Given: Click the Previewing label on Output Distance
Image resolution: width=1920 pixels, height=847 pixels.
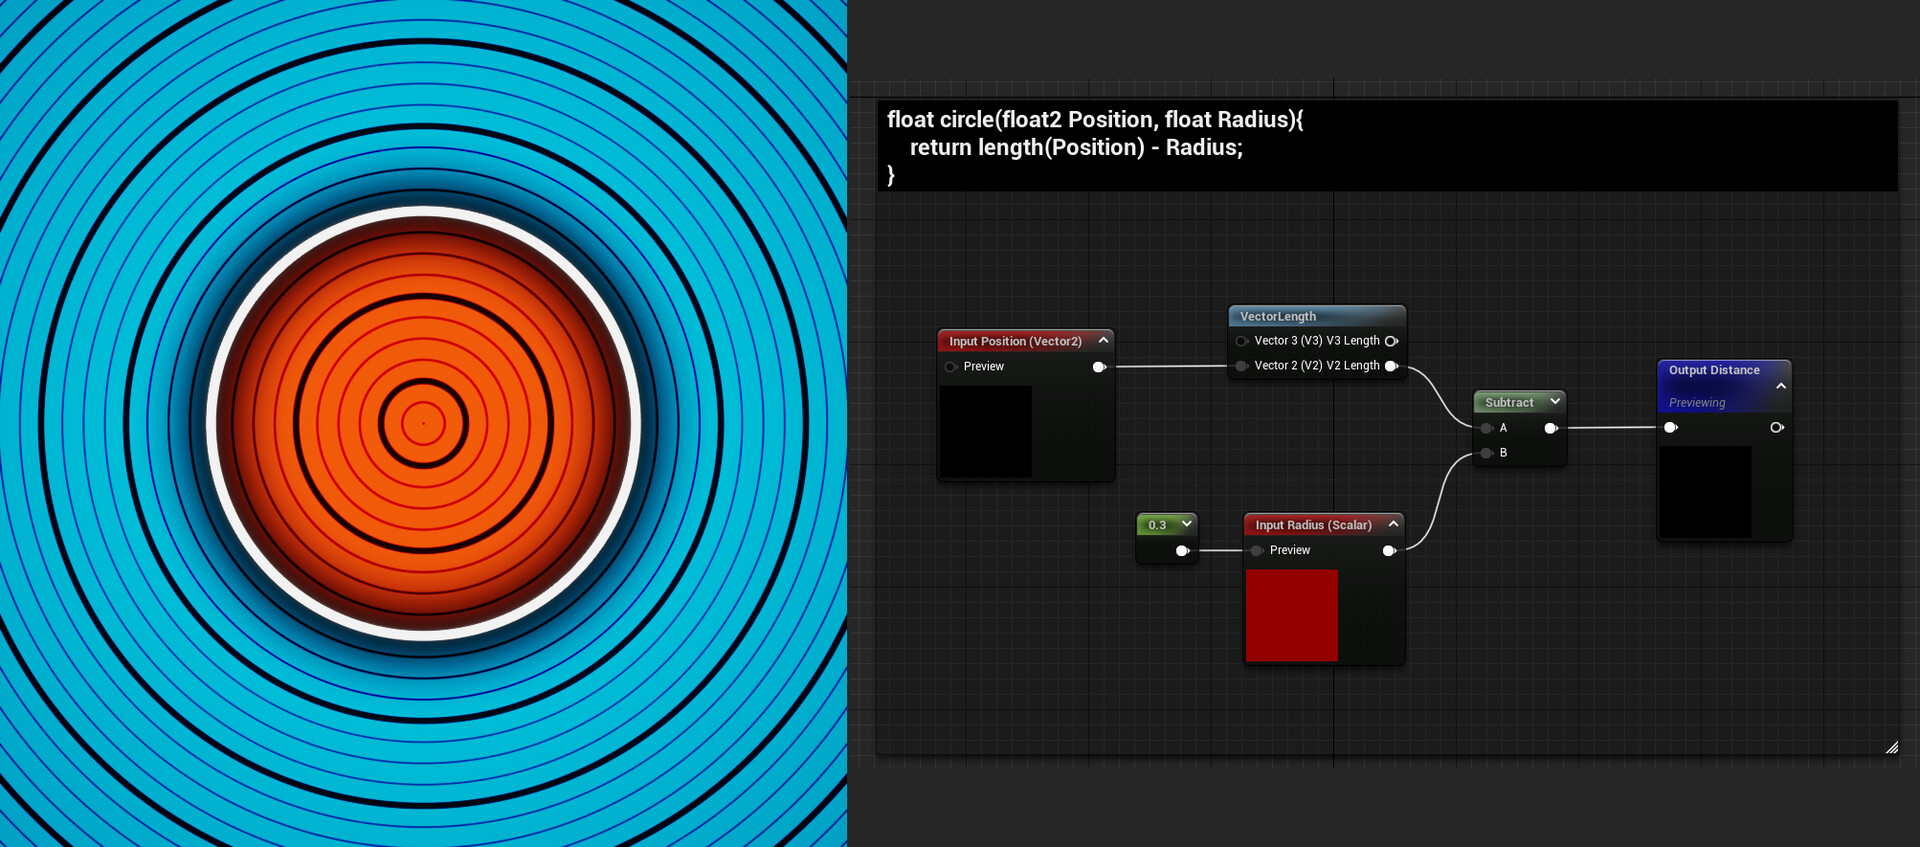Looking at the screenshot, I should tap(1697, 403).
